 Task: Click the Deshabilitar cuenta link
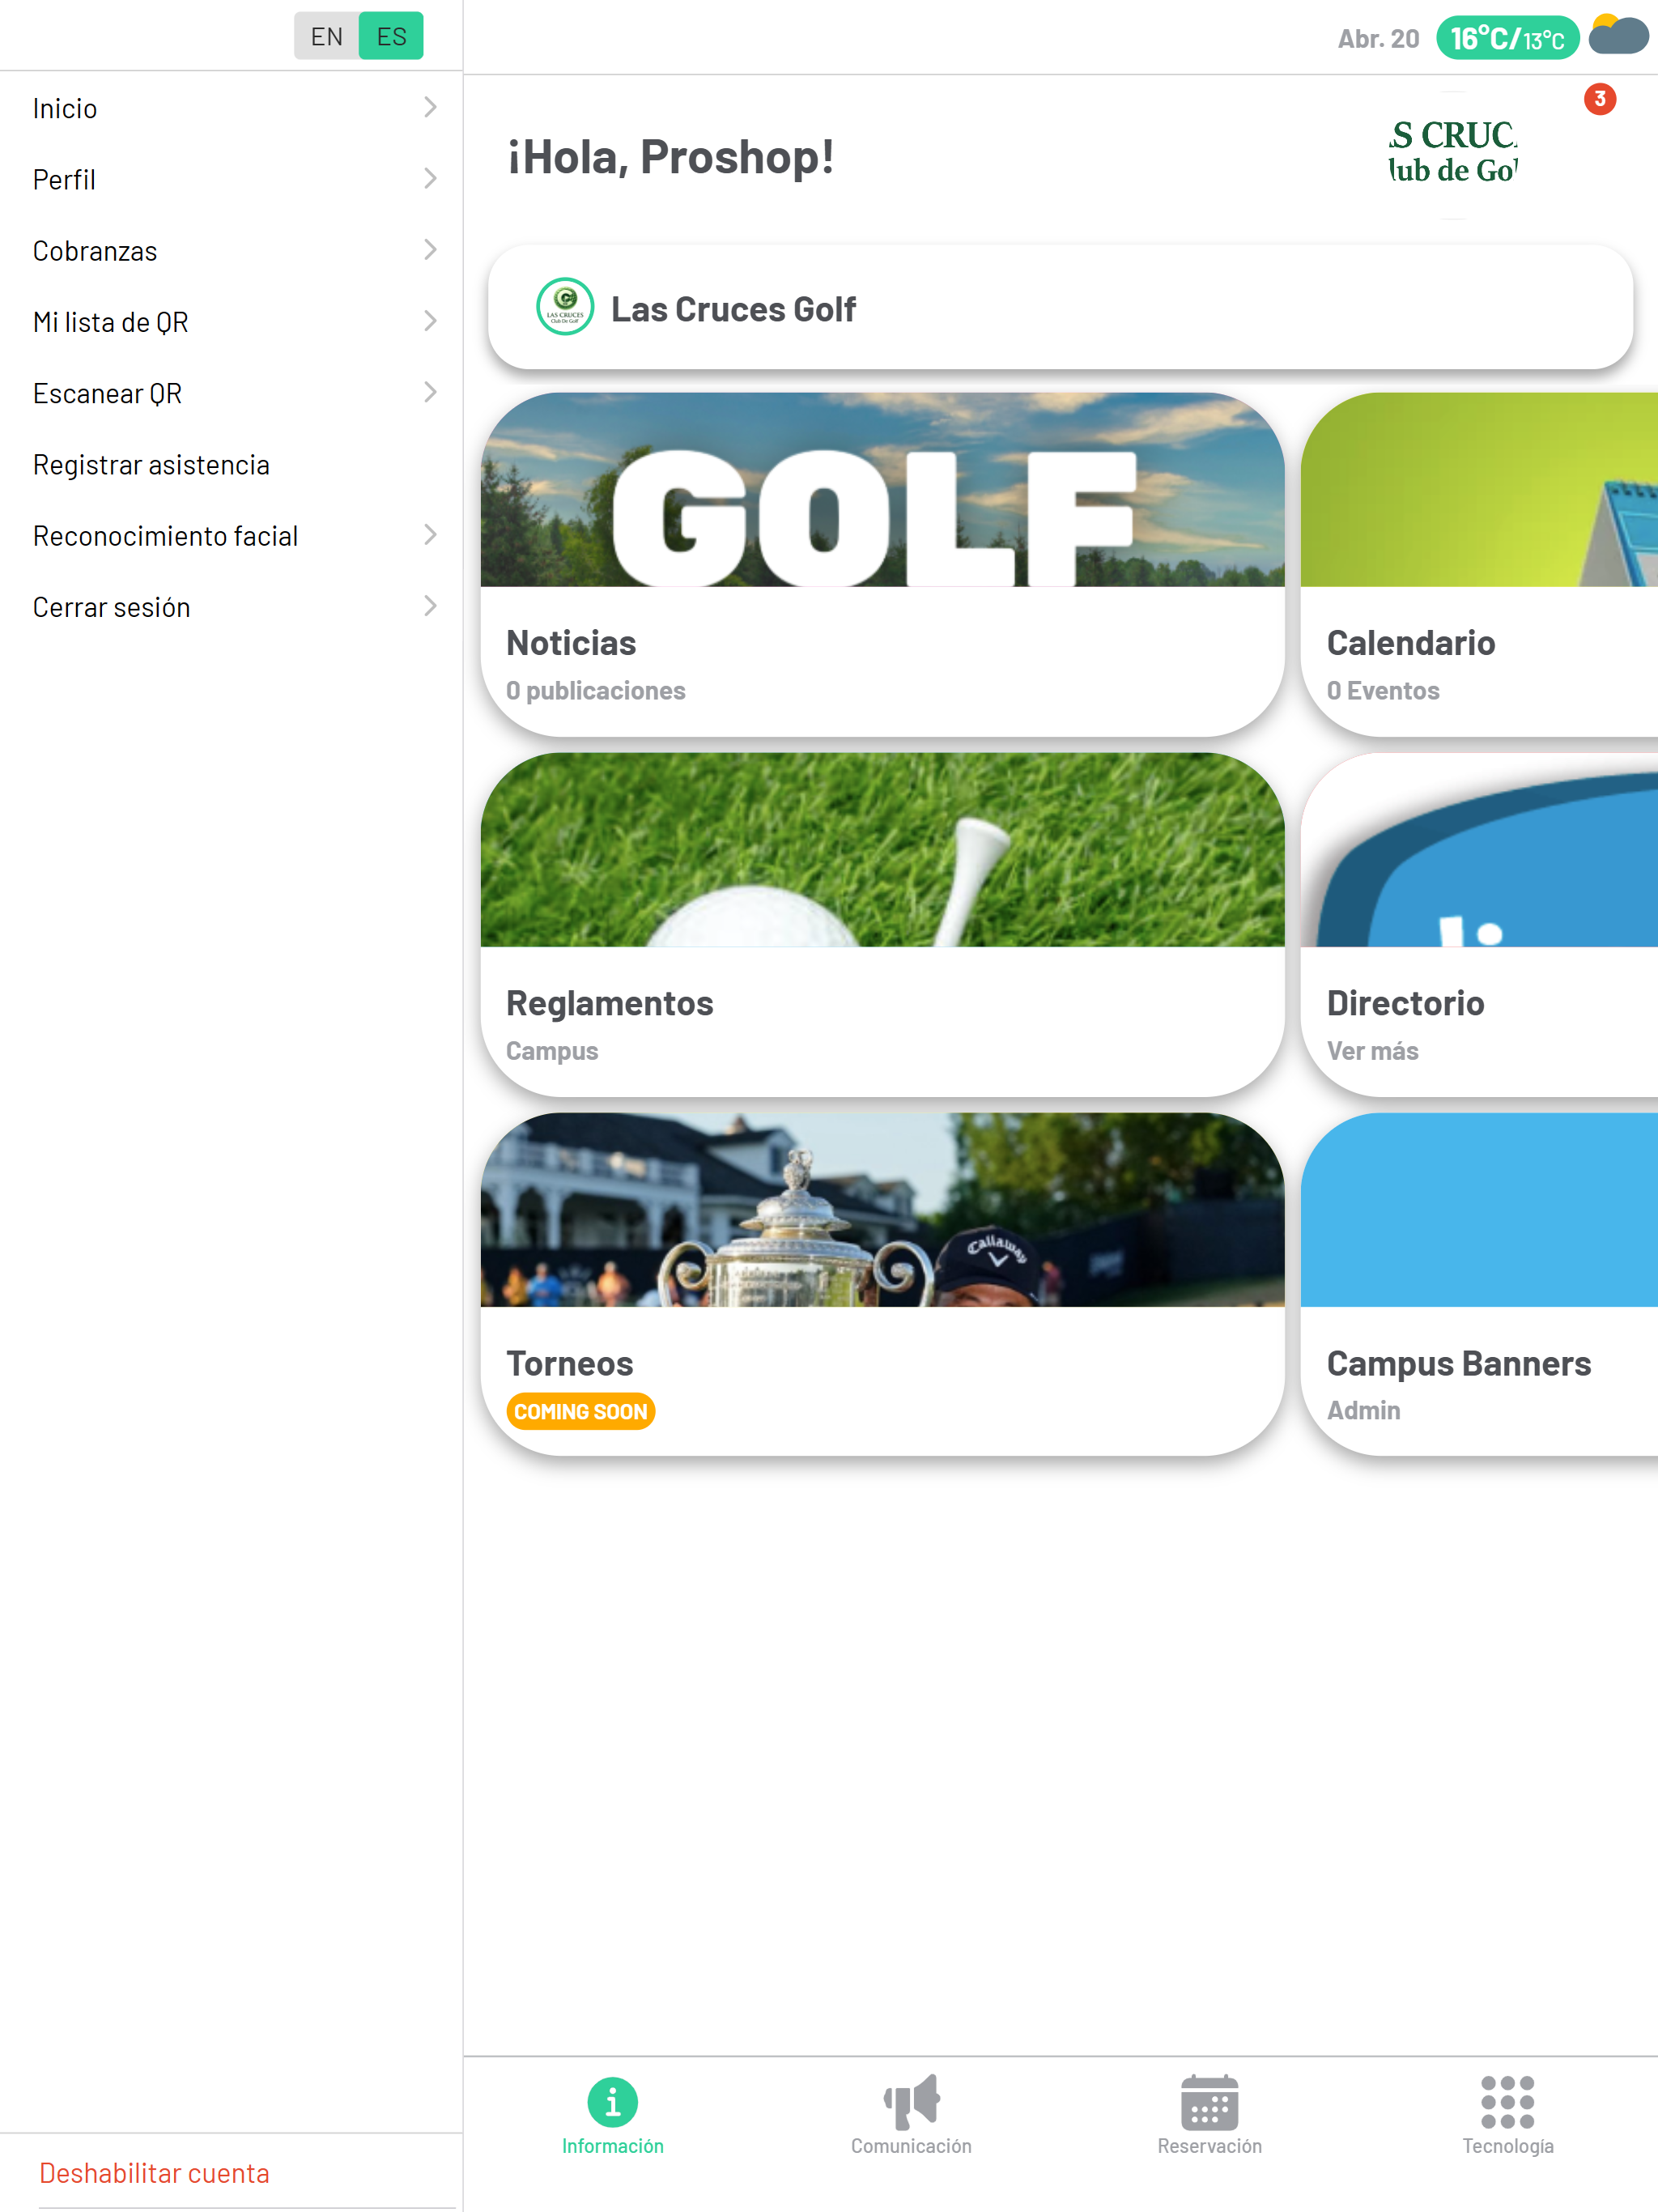[x=154, y=2173]
